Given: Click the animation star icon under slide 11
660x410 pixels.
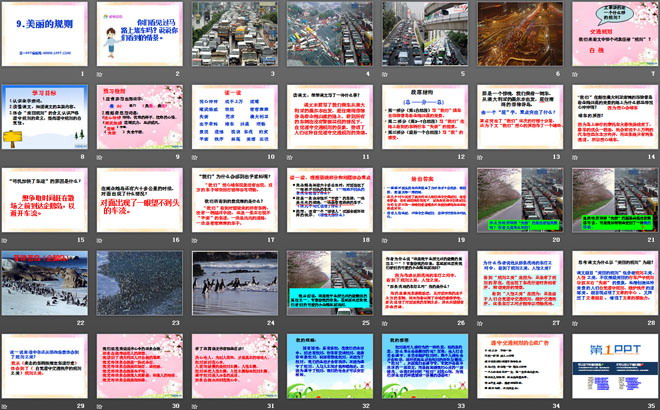Looking at the screenshot, I should coord(290,157).
